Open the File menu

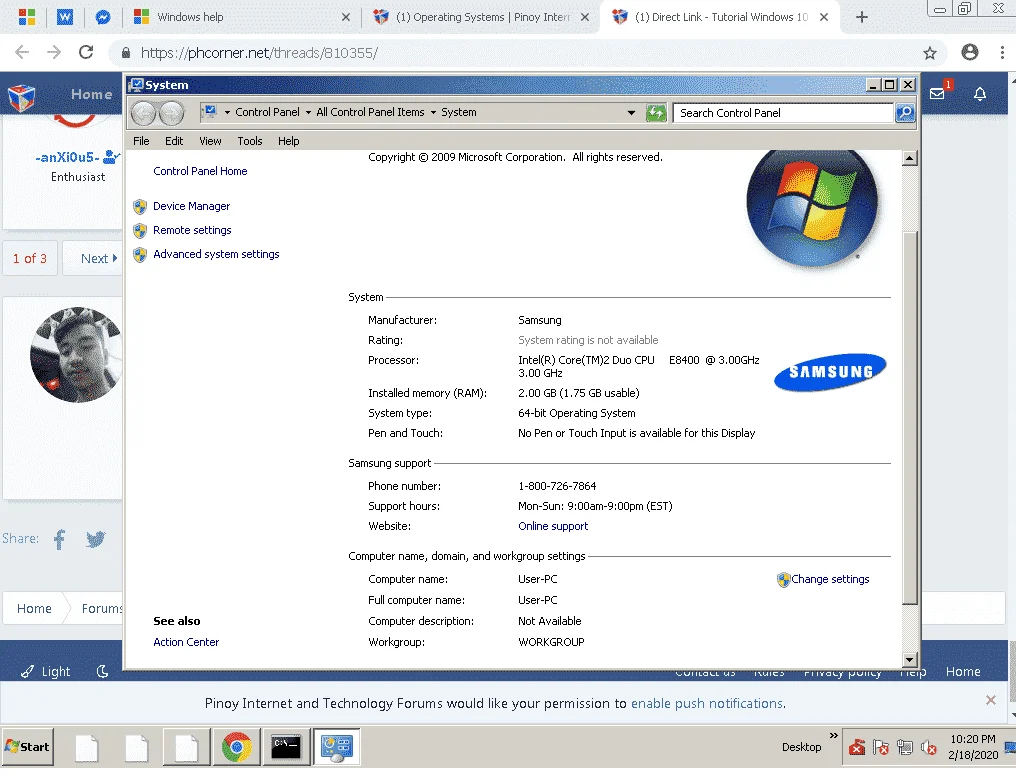click(141, 141)
